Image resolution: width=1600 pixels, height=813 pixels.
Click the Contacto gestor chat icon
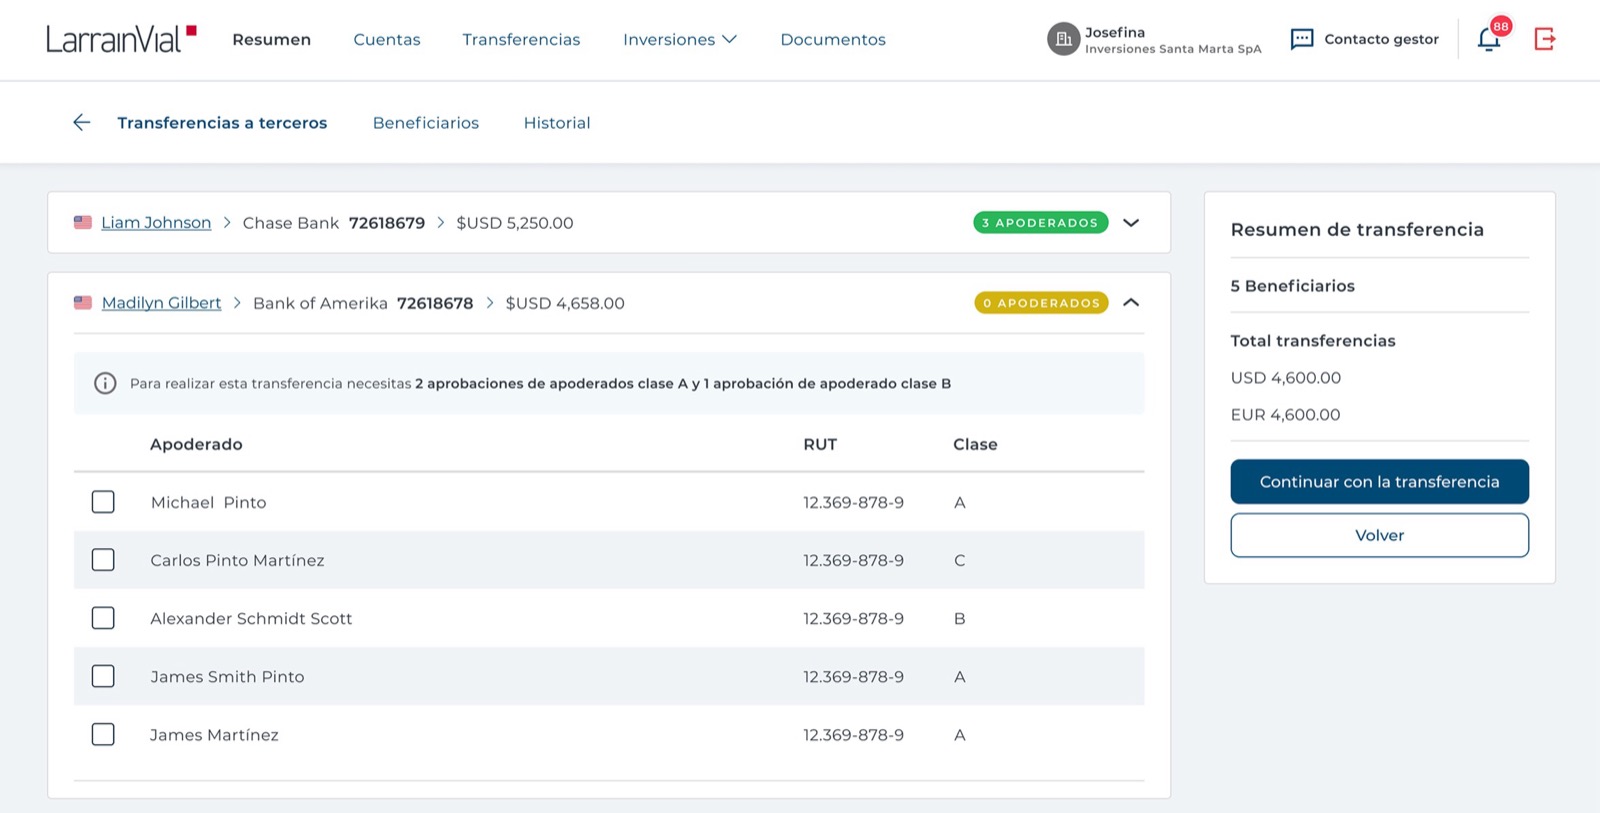(1302, 39)
